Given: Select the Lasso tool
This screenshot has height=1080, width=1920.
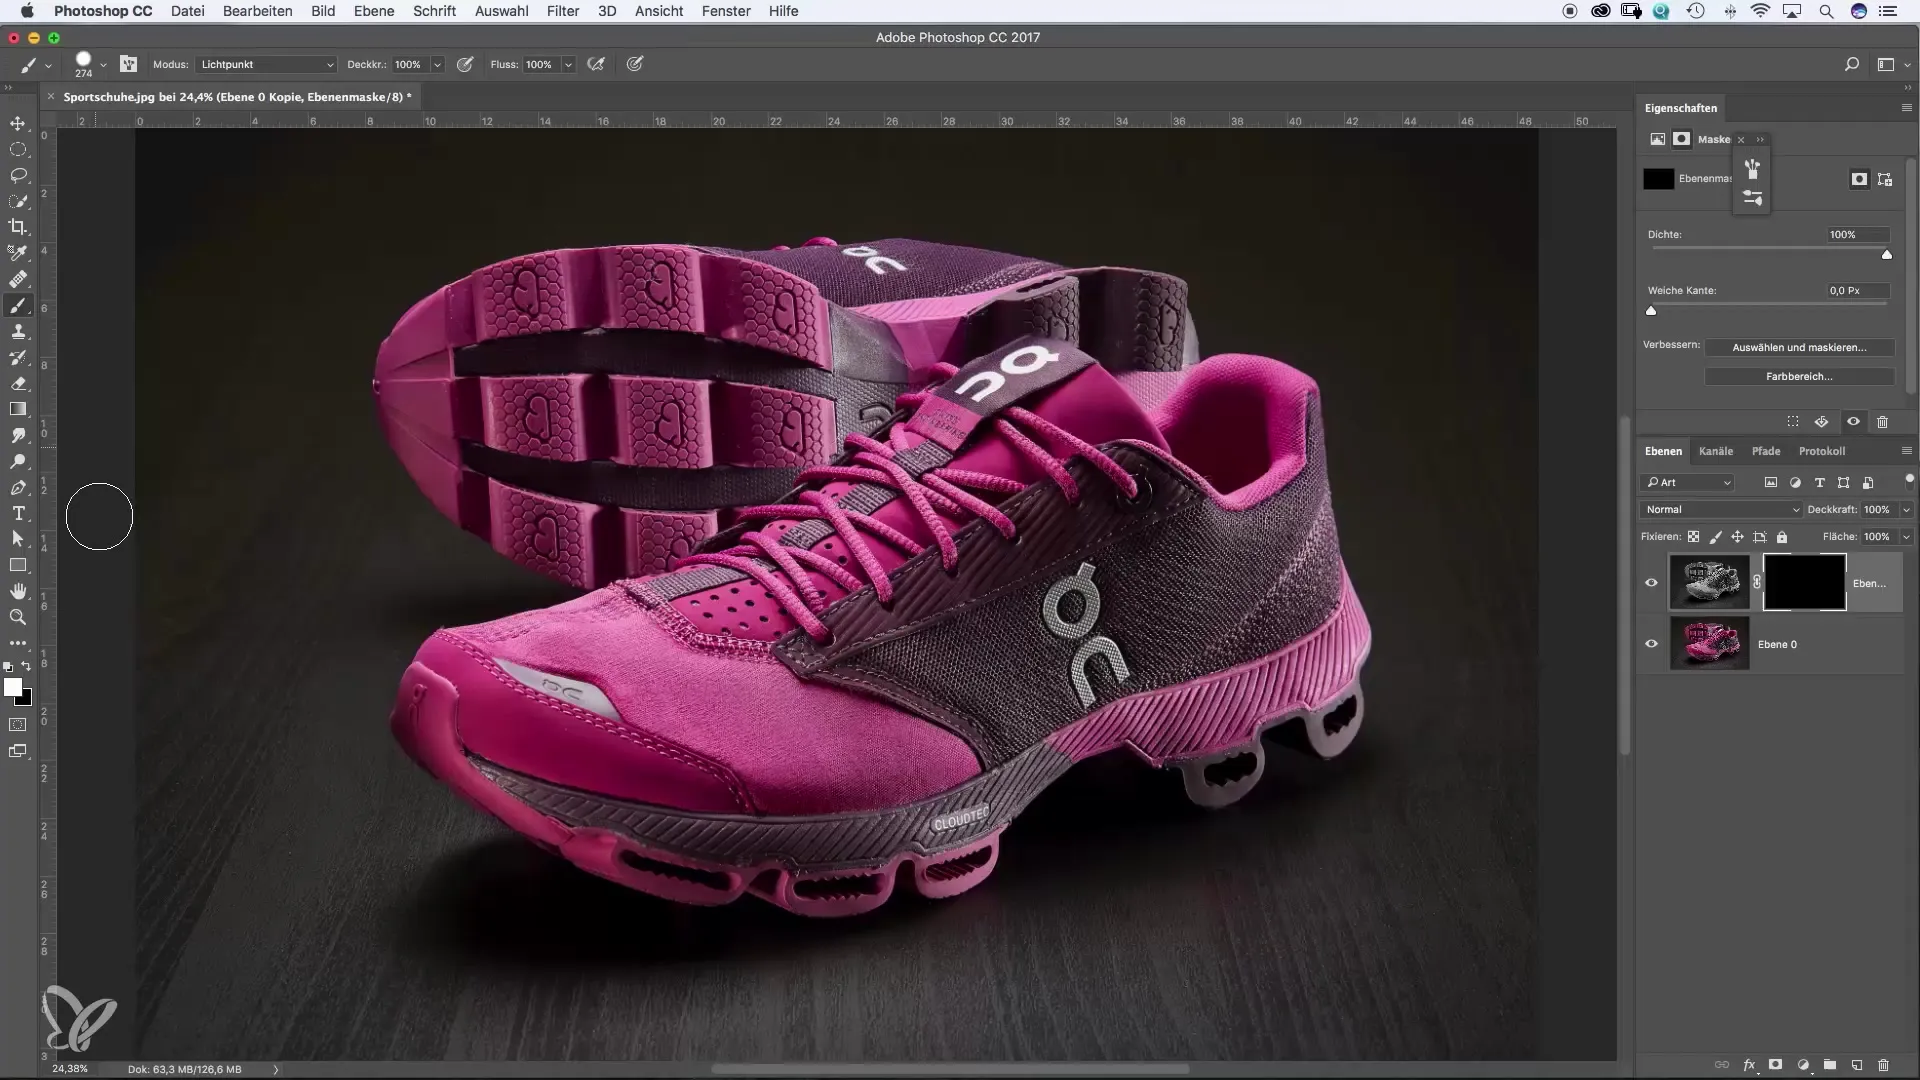Looking at the screenshot, I should [18, 175].
